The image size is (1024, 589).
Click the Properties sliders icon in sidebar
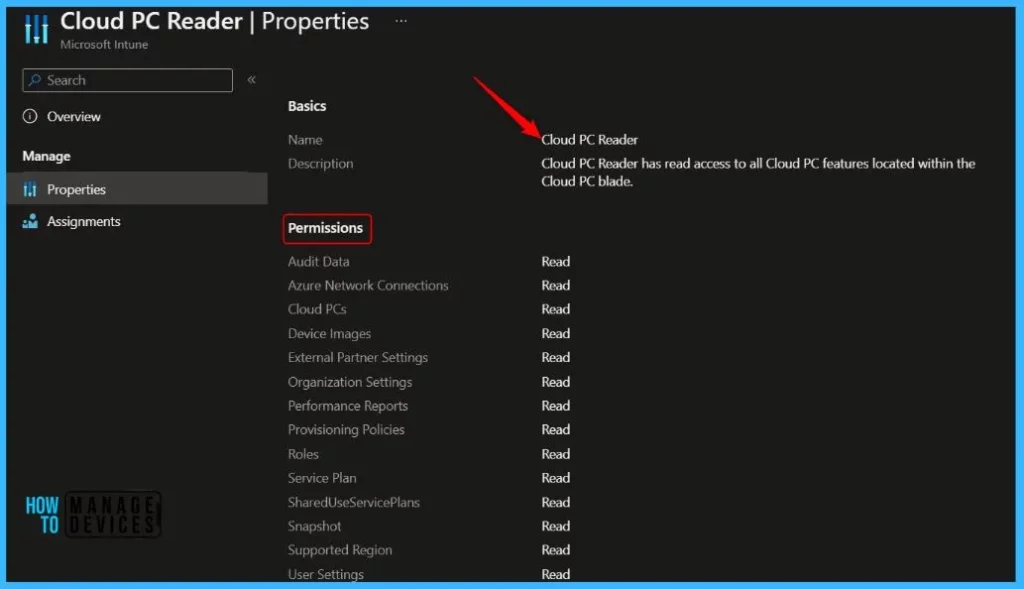coord(30,189)
